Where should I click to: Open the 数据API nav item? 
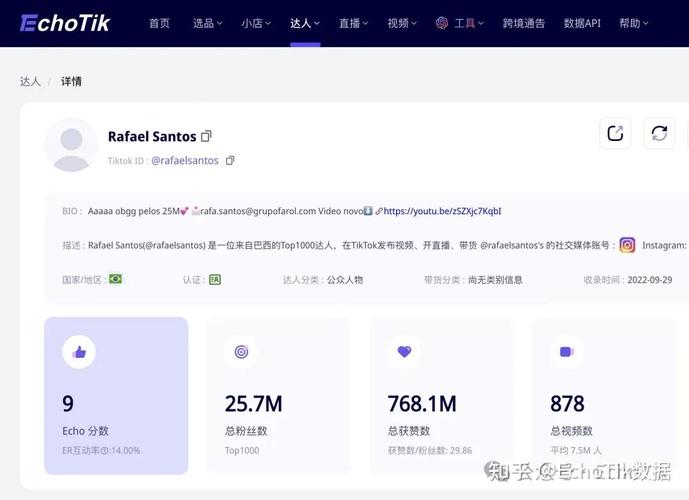[582, 23]
